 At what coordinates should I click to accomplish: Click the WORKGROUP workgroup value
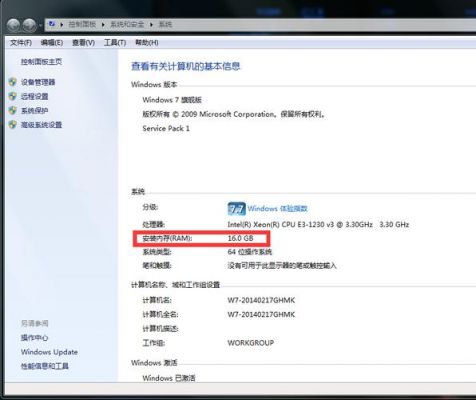pos(251,343)
